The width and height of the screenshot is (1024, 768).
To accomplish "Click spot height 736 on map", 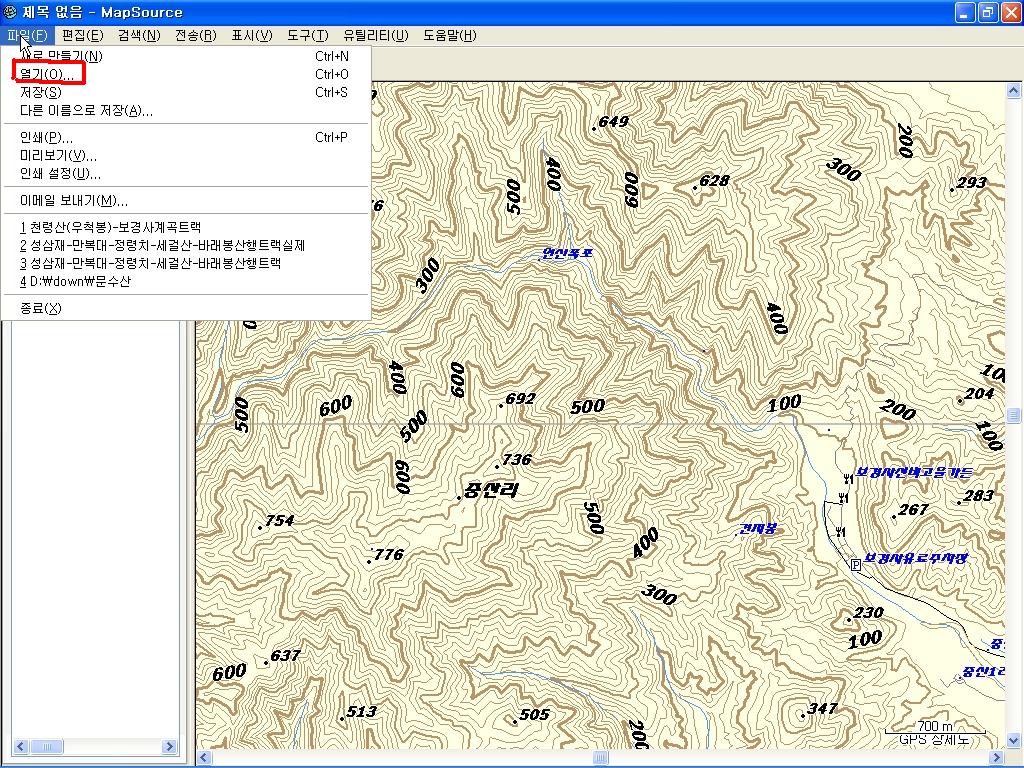I will 516,460.
